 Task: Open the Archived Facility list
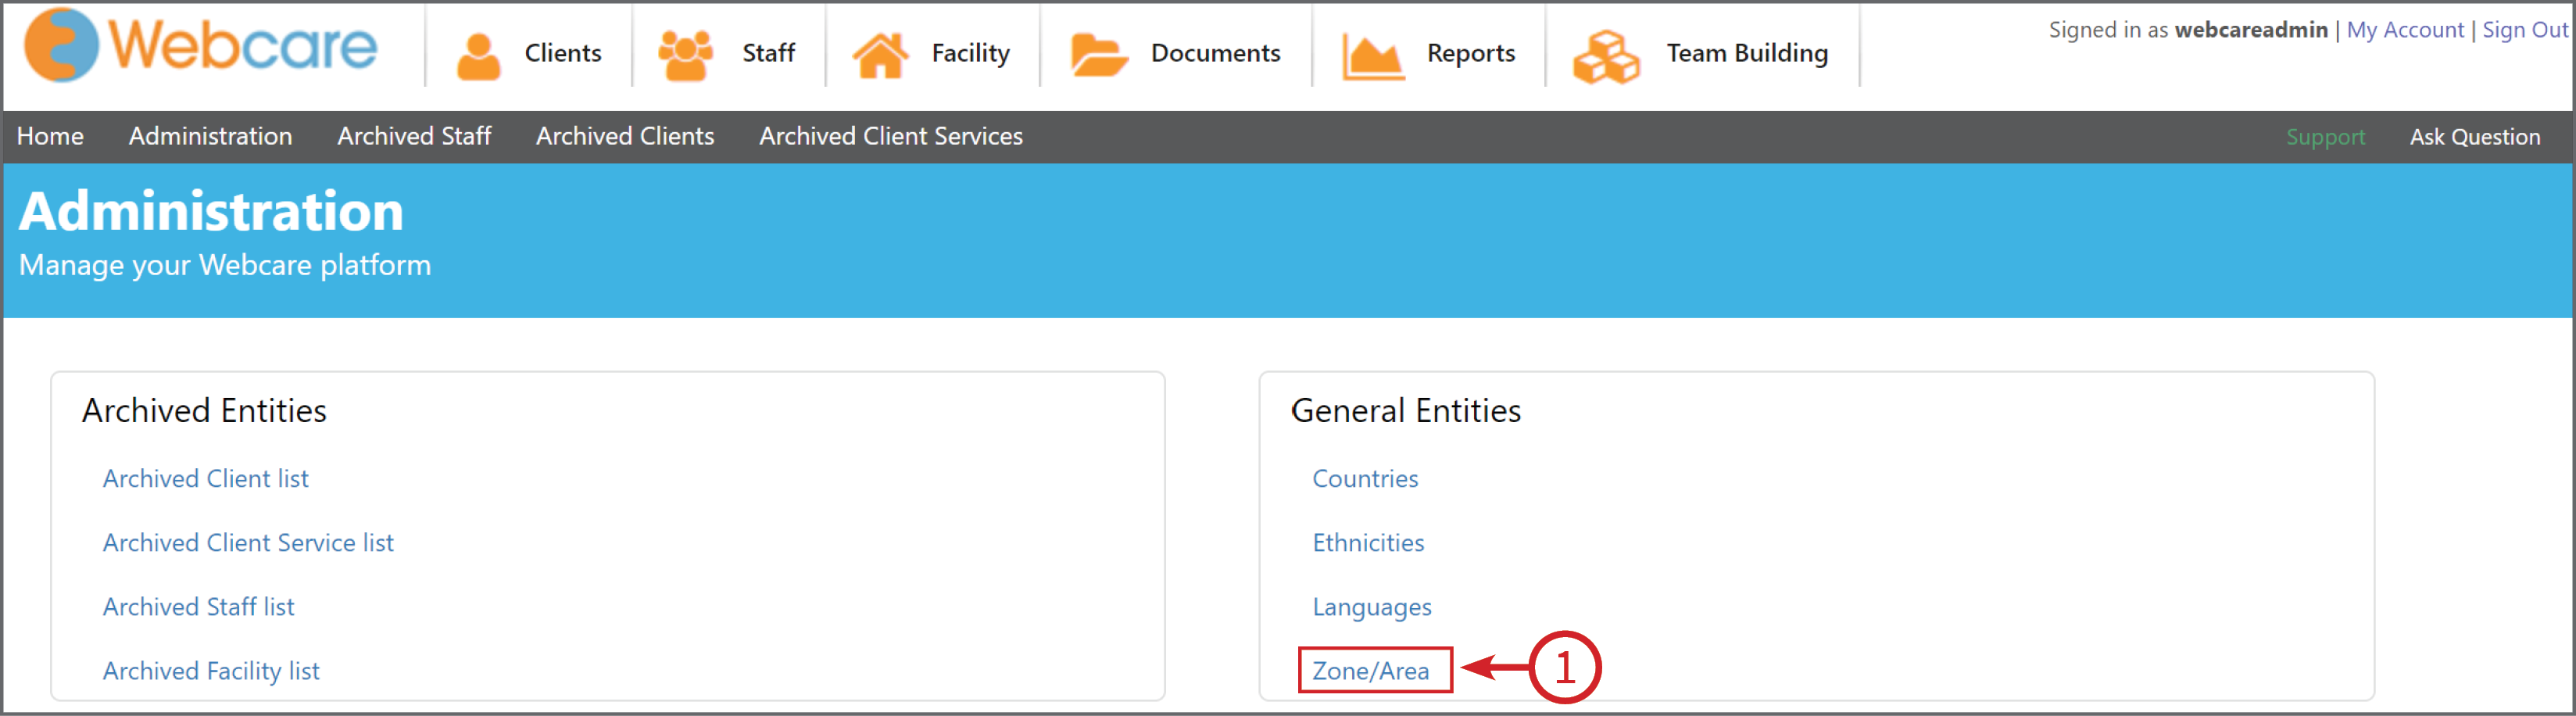click(x=211, y=670)
